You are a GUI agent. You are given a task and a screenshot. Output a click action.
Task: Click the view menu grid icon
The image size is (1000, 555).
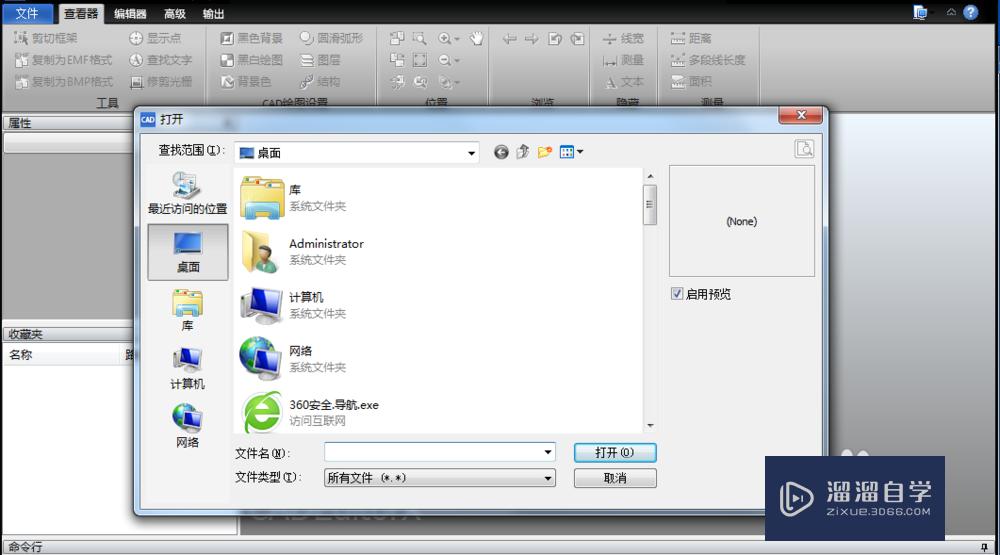566,152
